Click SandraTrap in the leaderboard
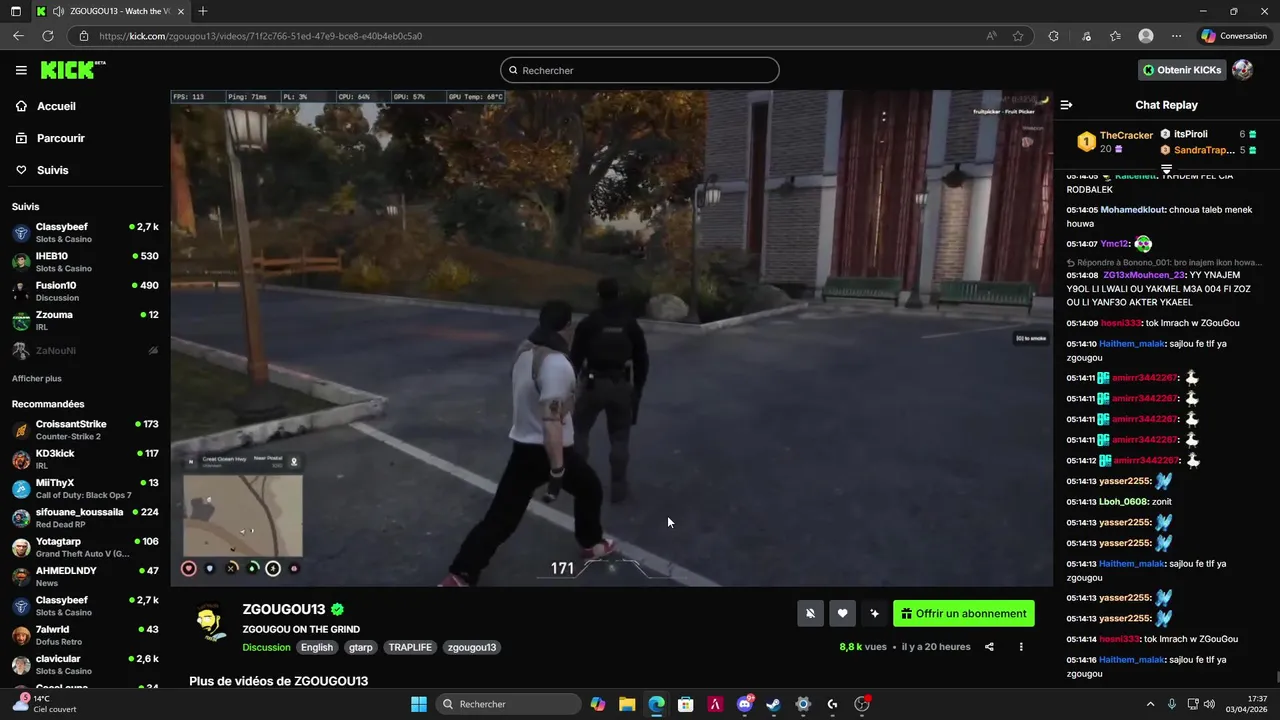The height and width of the screenshot is (720, 1280). 1204,150
